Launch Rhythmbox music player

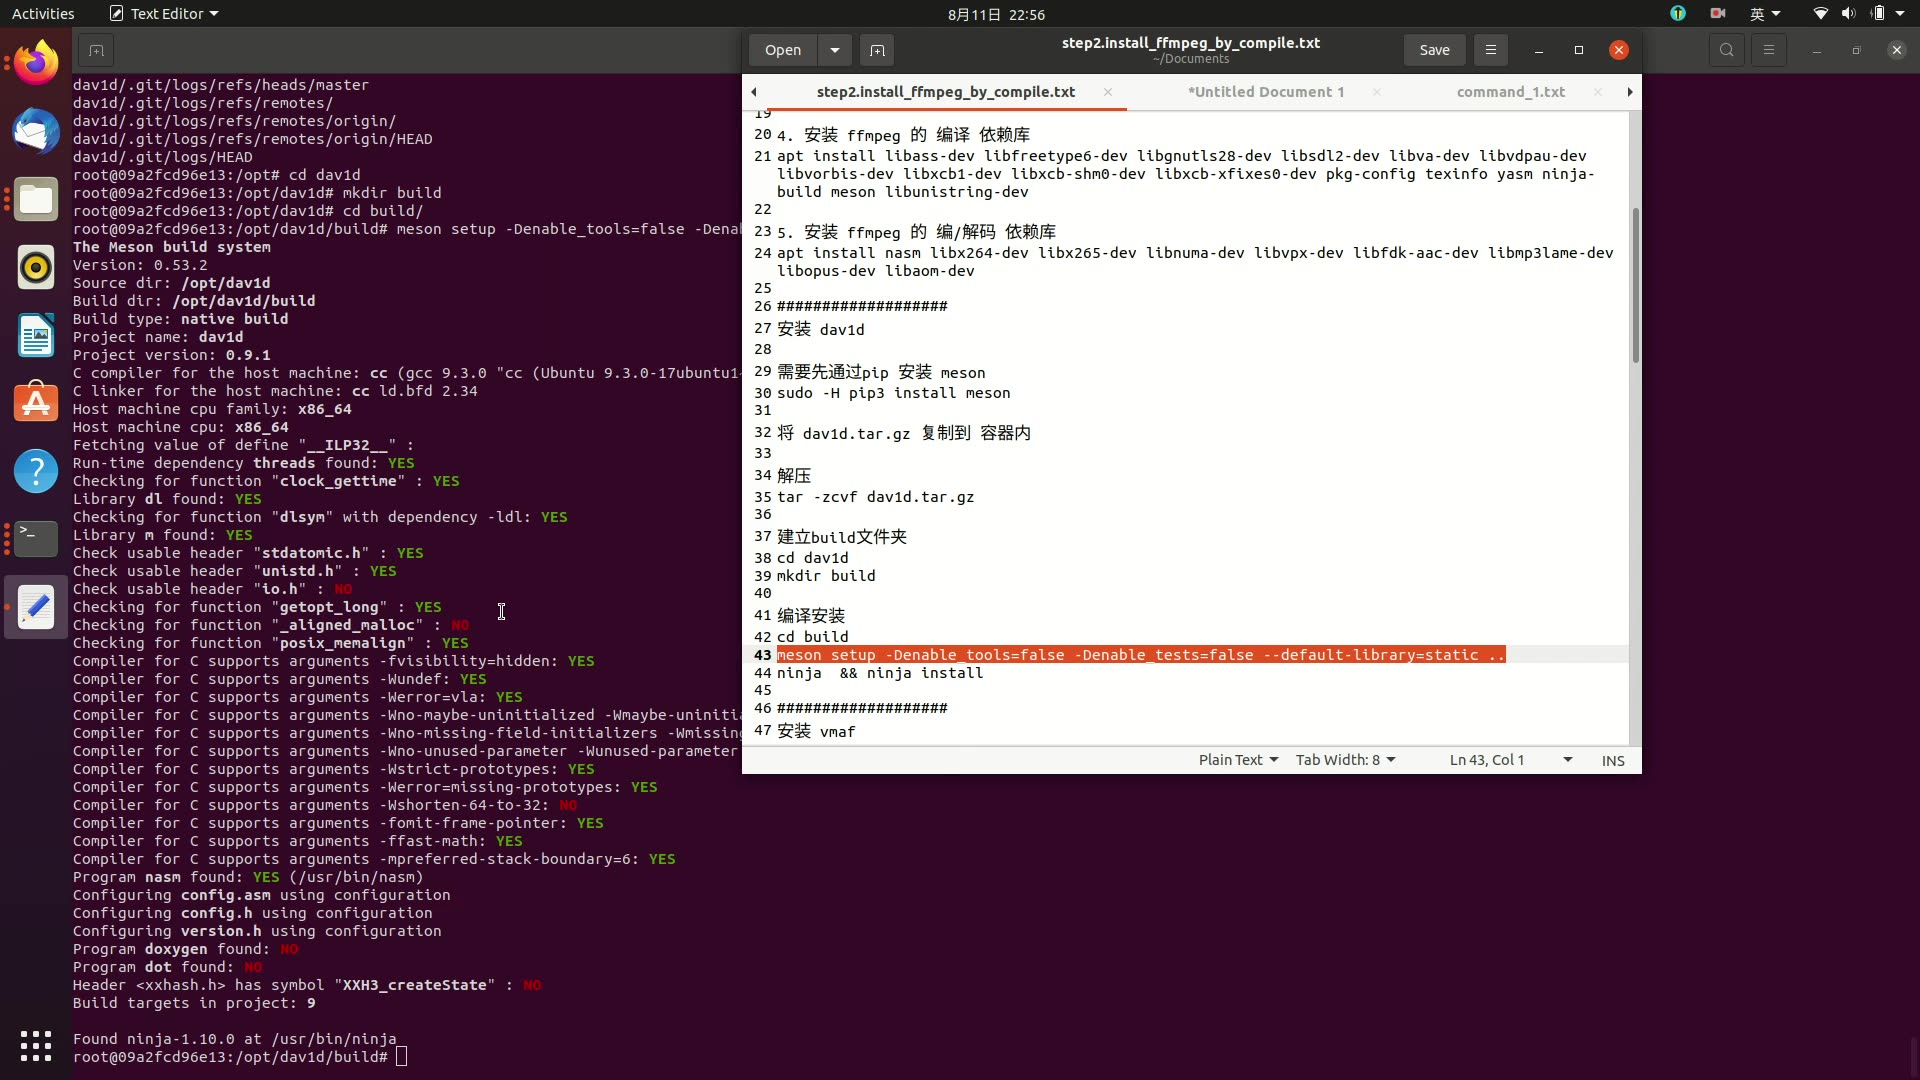35,267
